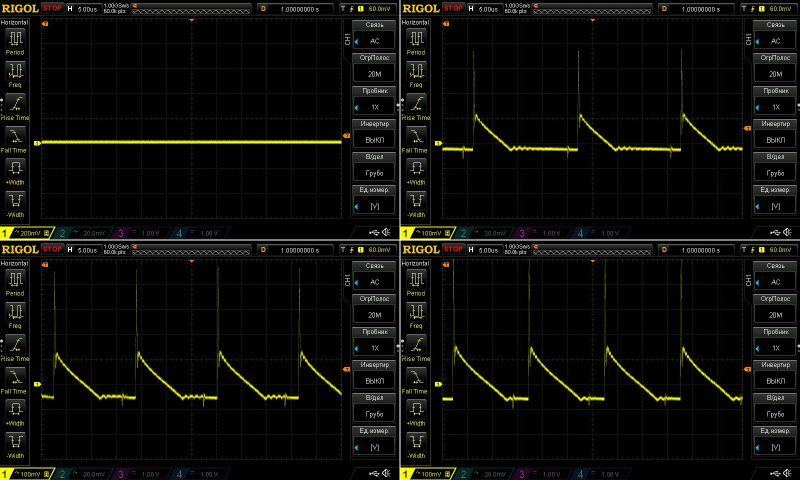Select the Freq measurement icon in the top-right scope

(415, 72)
